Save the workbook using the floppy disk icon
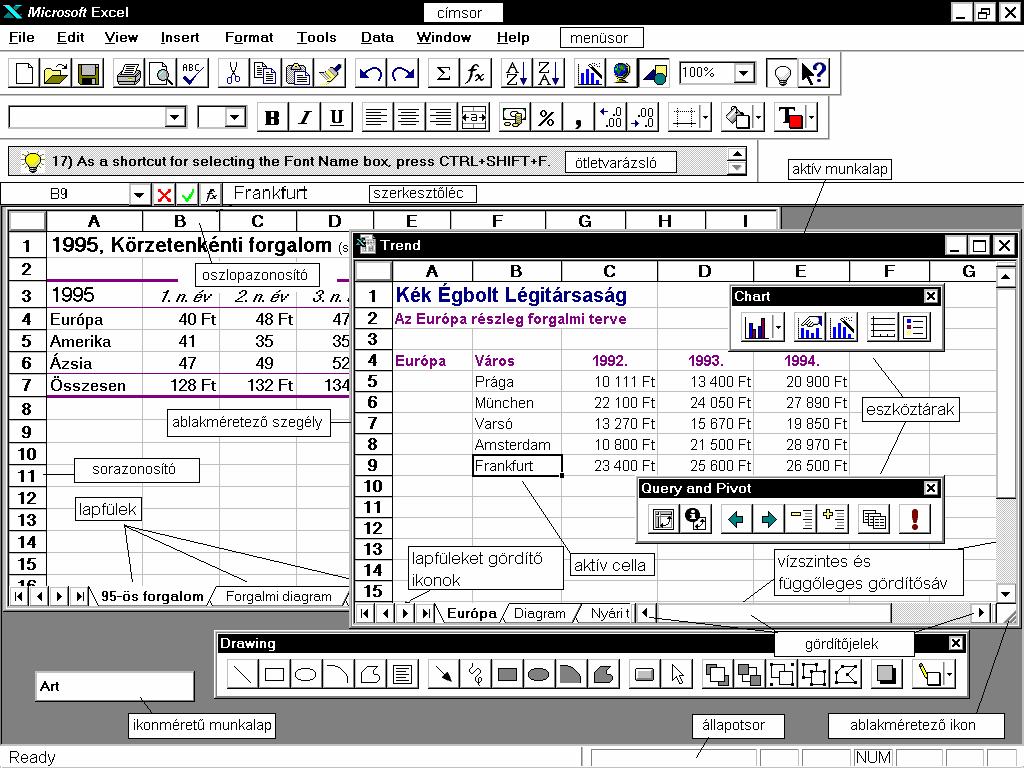The image size is (1024, 768). coord(88,73)
